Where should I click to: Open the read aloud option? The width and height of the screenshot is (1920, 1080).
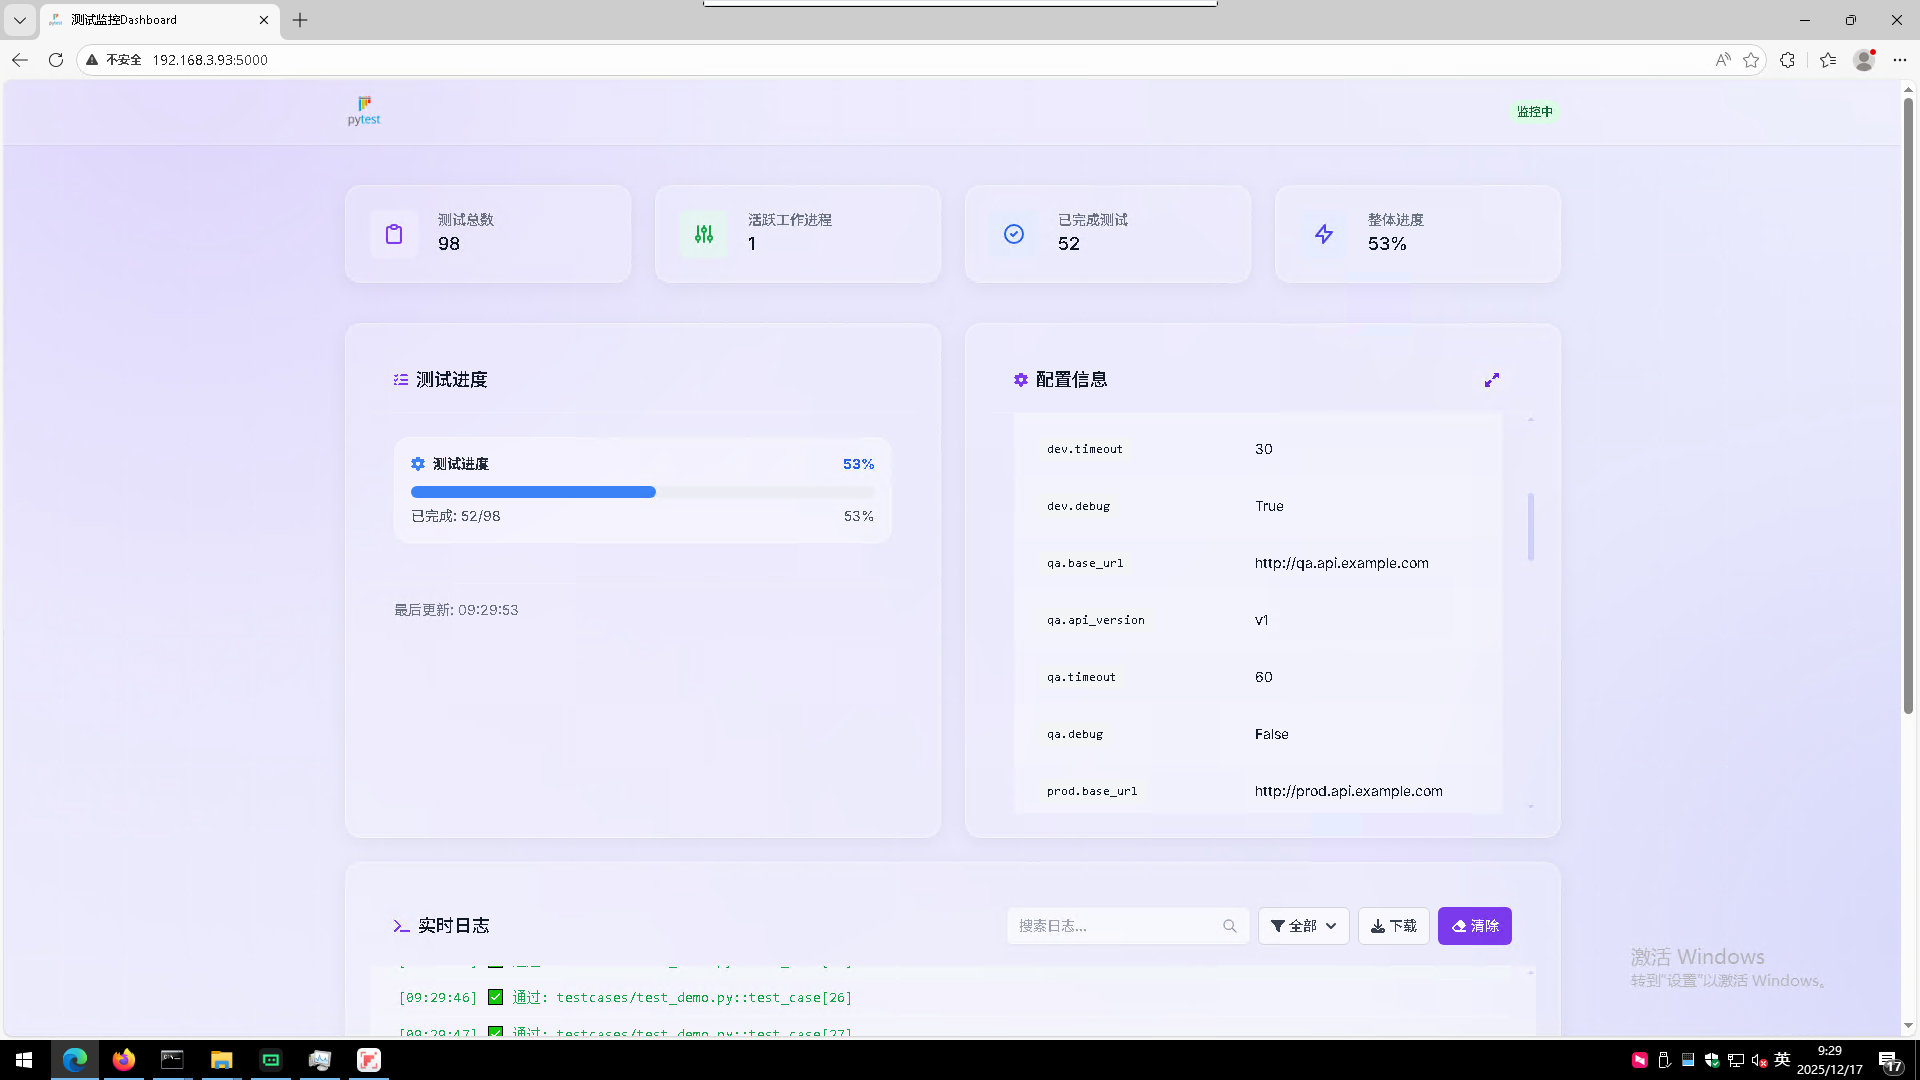pyautogui.click(x=1723, y=60)
